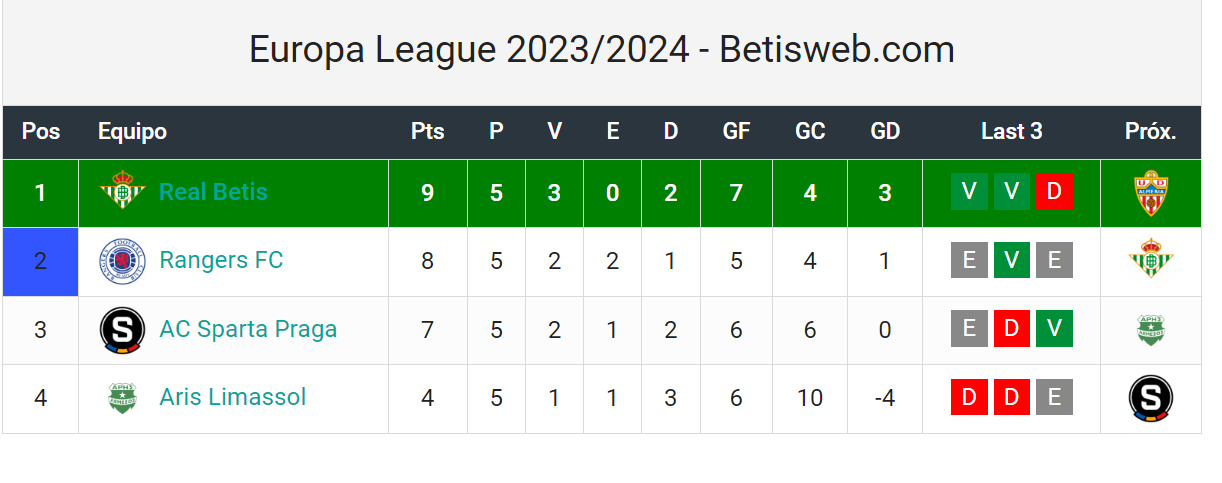1222x483 pixels.
Task: Click the Pts column header
Action: [427, 132]
